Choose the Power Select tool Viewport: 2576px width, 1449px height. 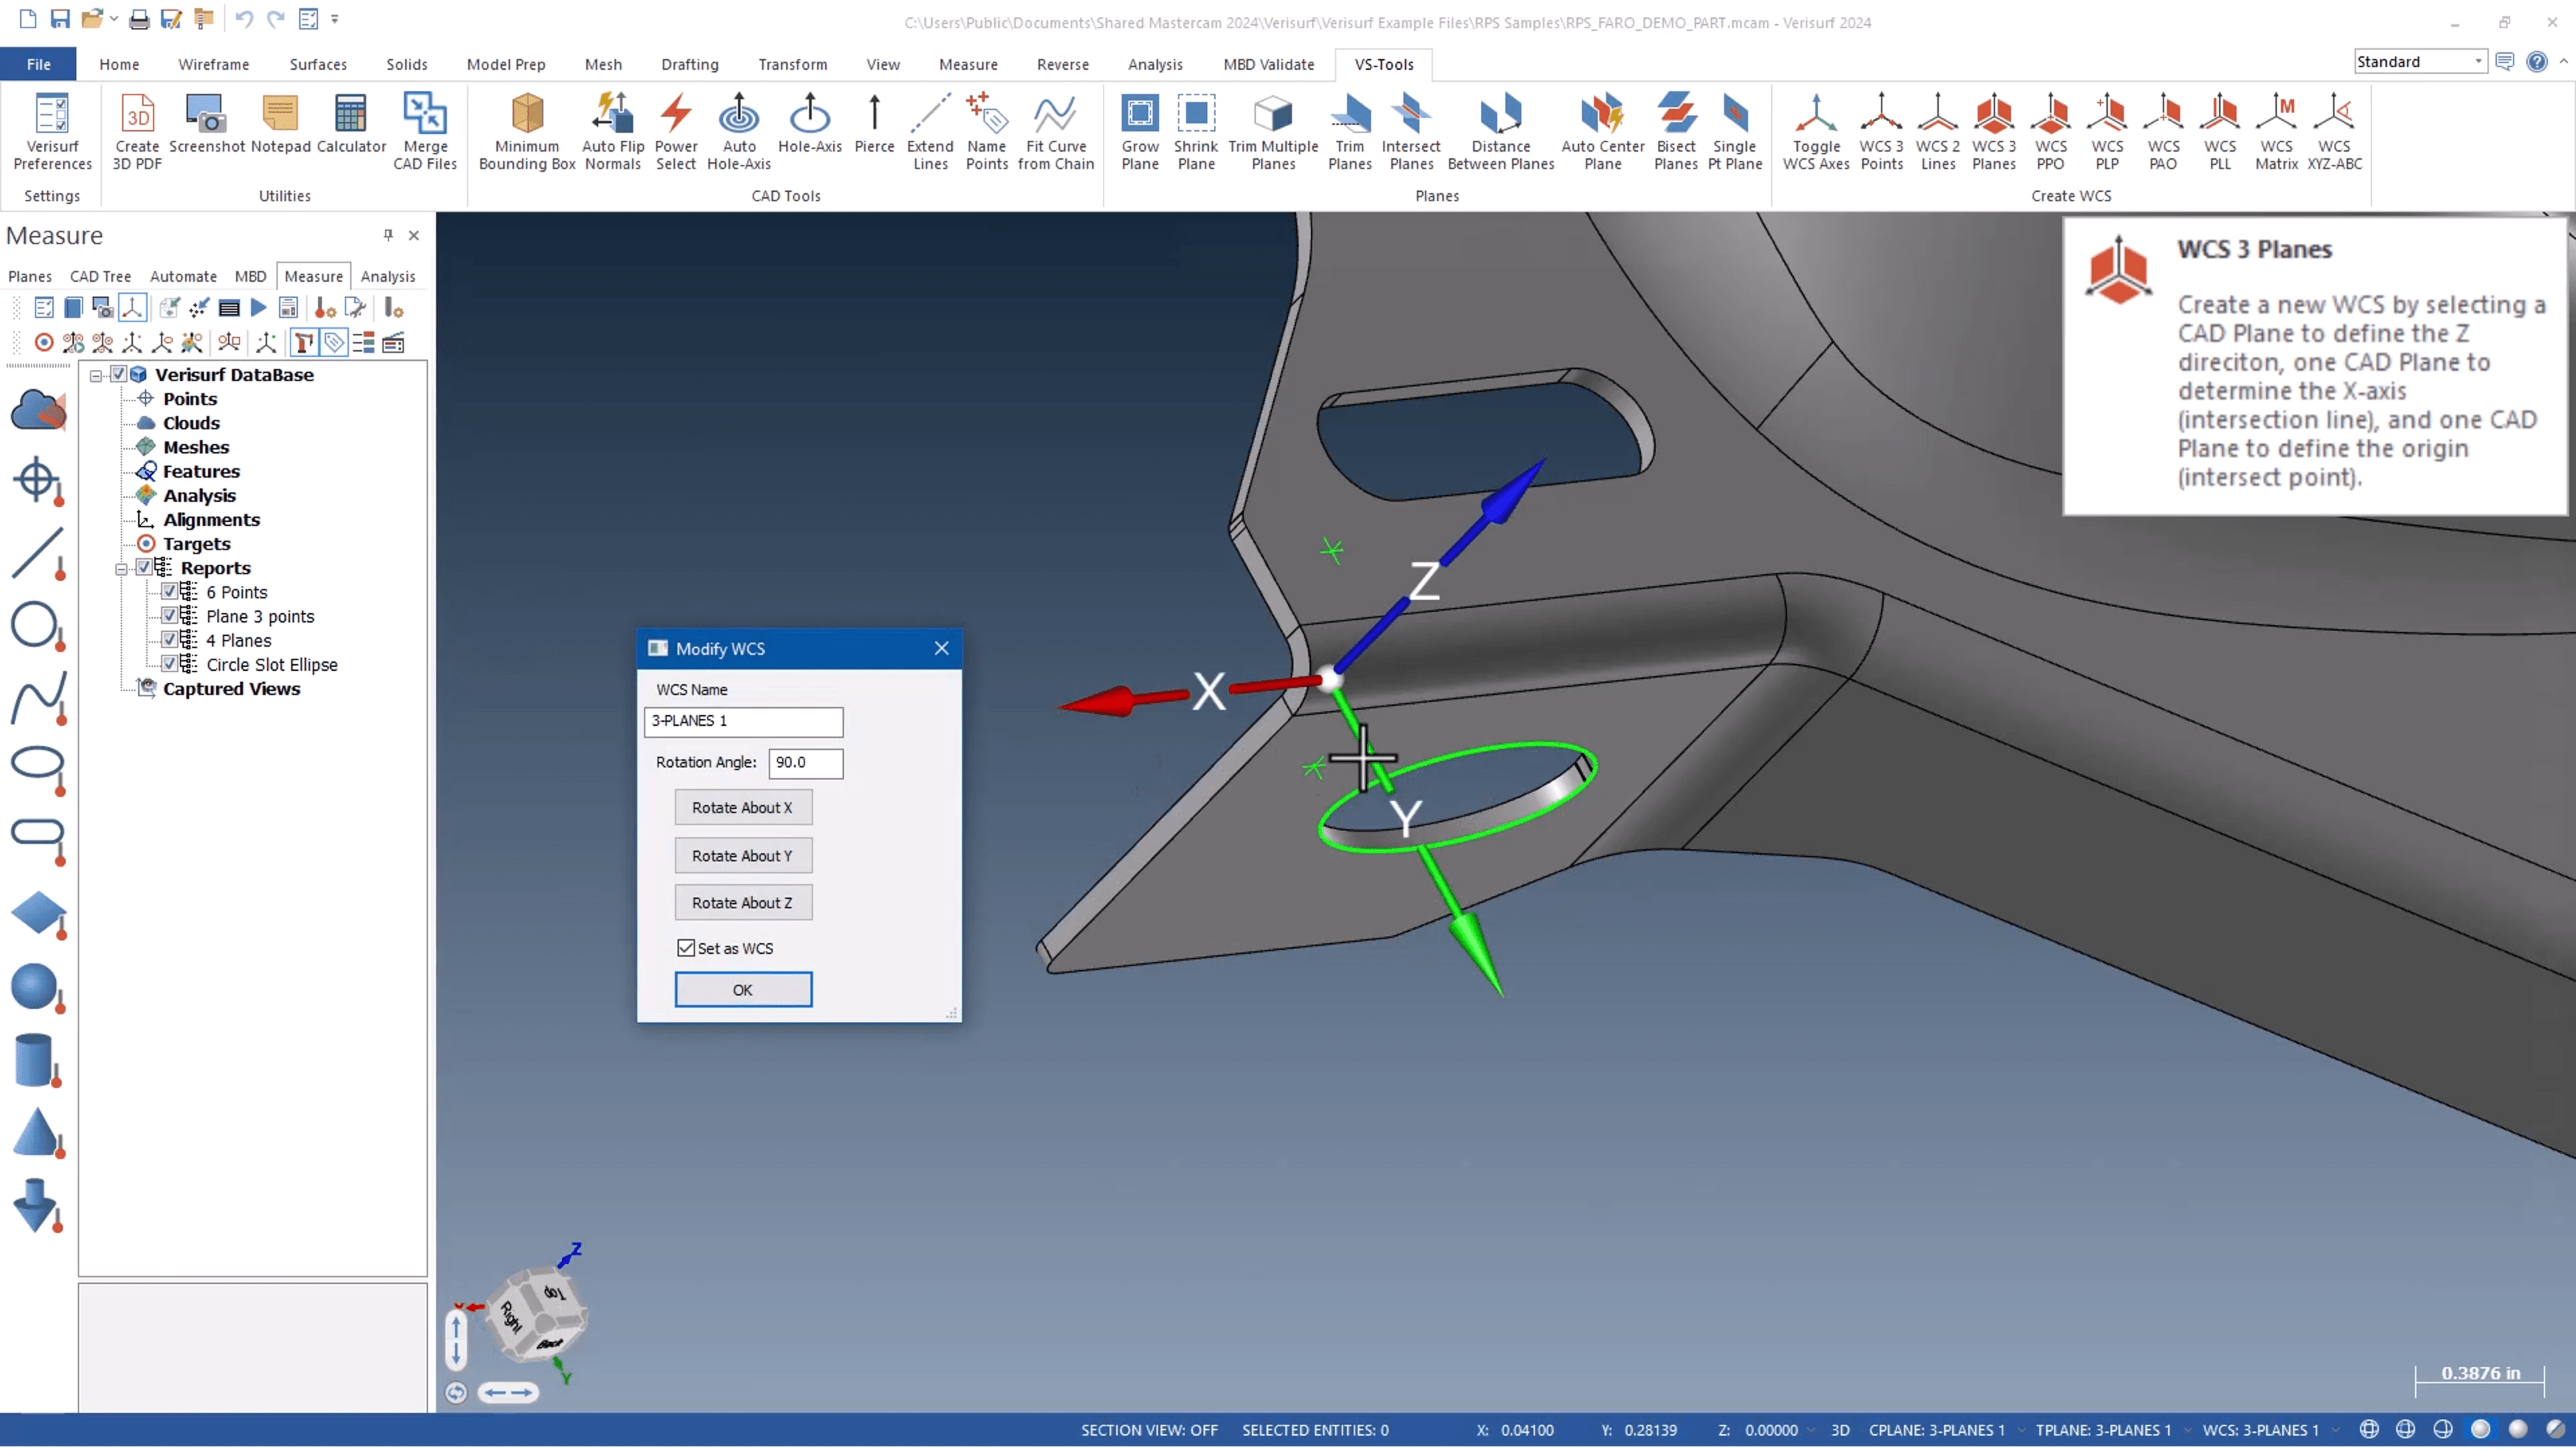point(676,132)
